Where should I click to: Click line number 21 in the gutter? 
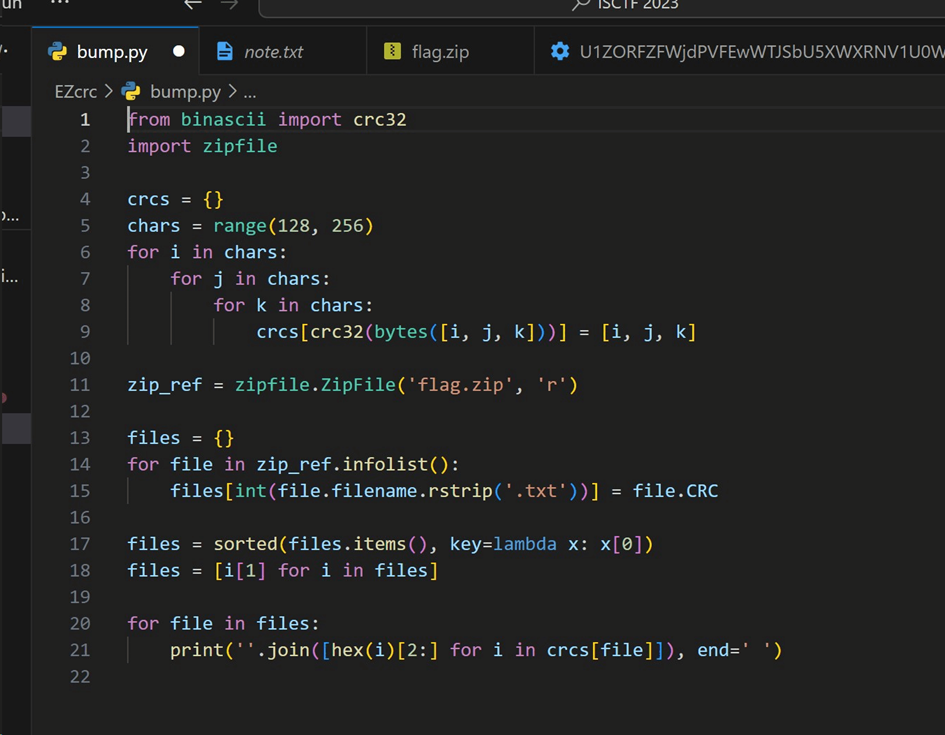click(x=80, y=650)
